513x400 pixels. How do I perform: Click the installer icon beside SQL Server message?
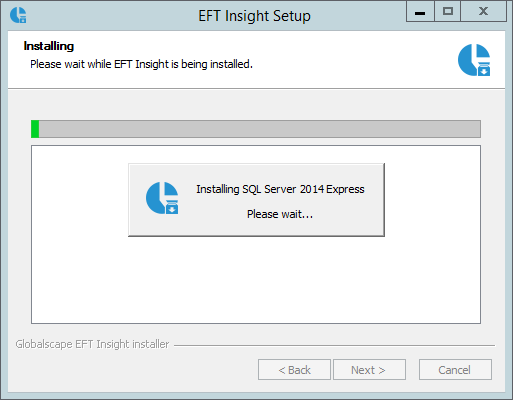(162, 198)
